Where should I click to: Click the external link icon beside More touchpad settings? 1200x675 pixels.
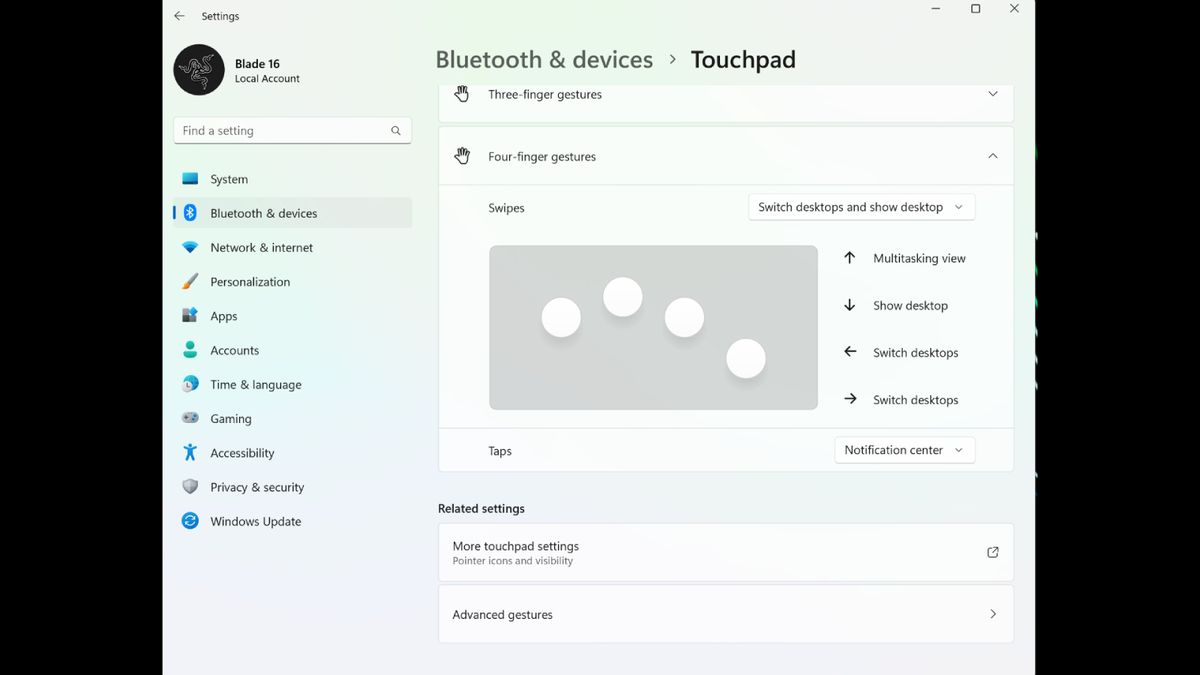coord(992,551)
